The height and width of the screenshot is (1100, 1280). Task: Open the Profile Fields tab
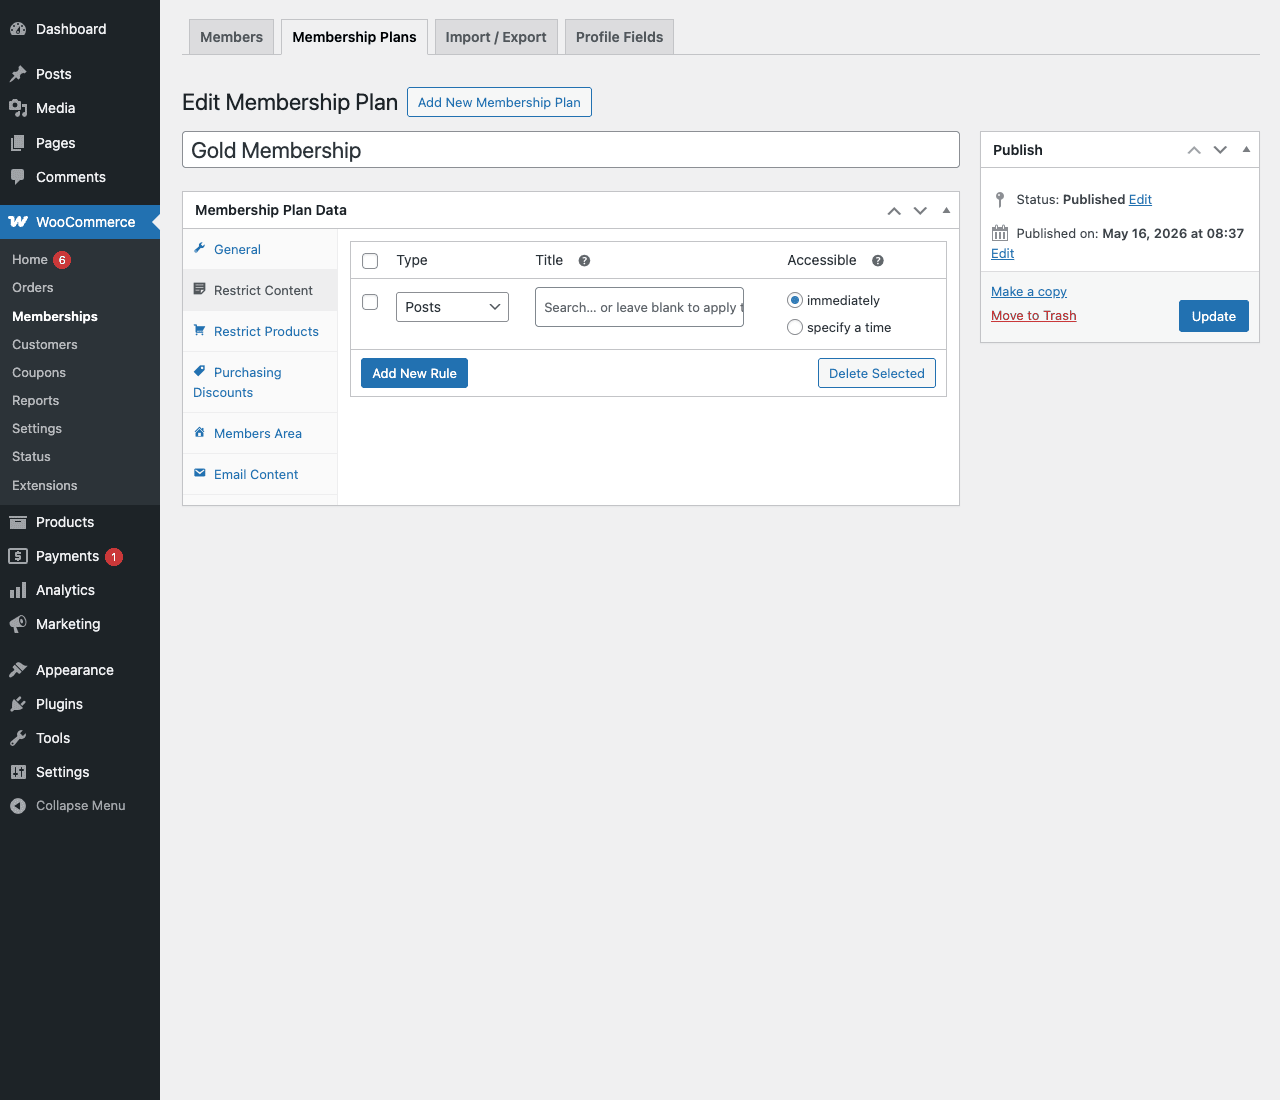click(619, 37)
